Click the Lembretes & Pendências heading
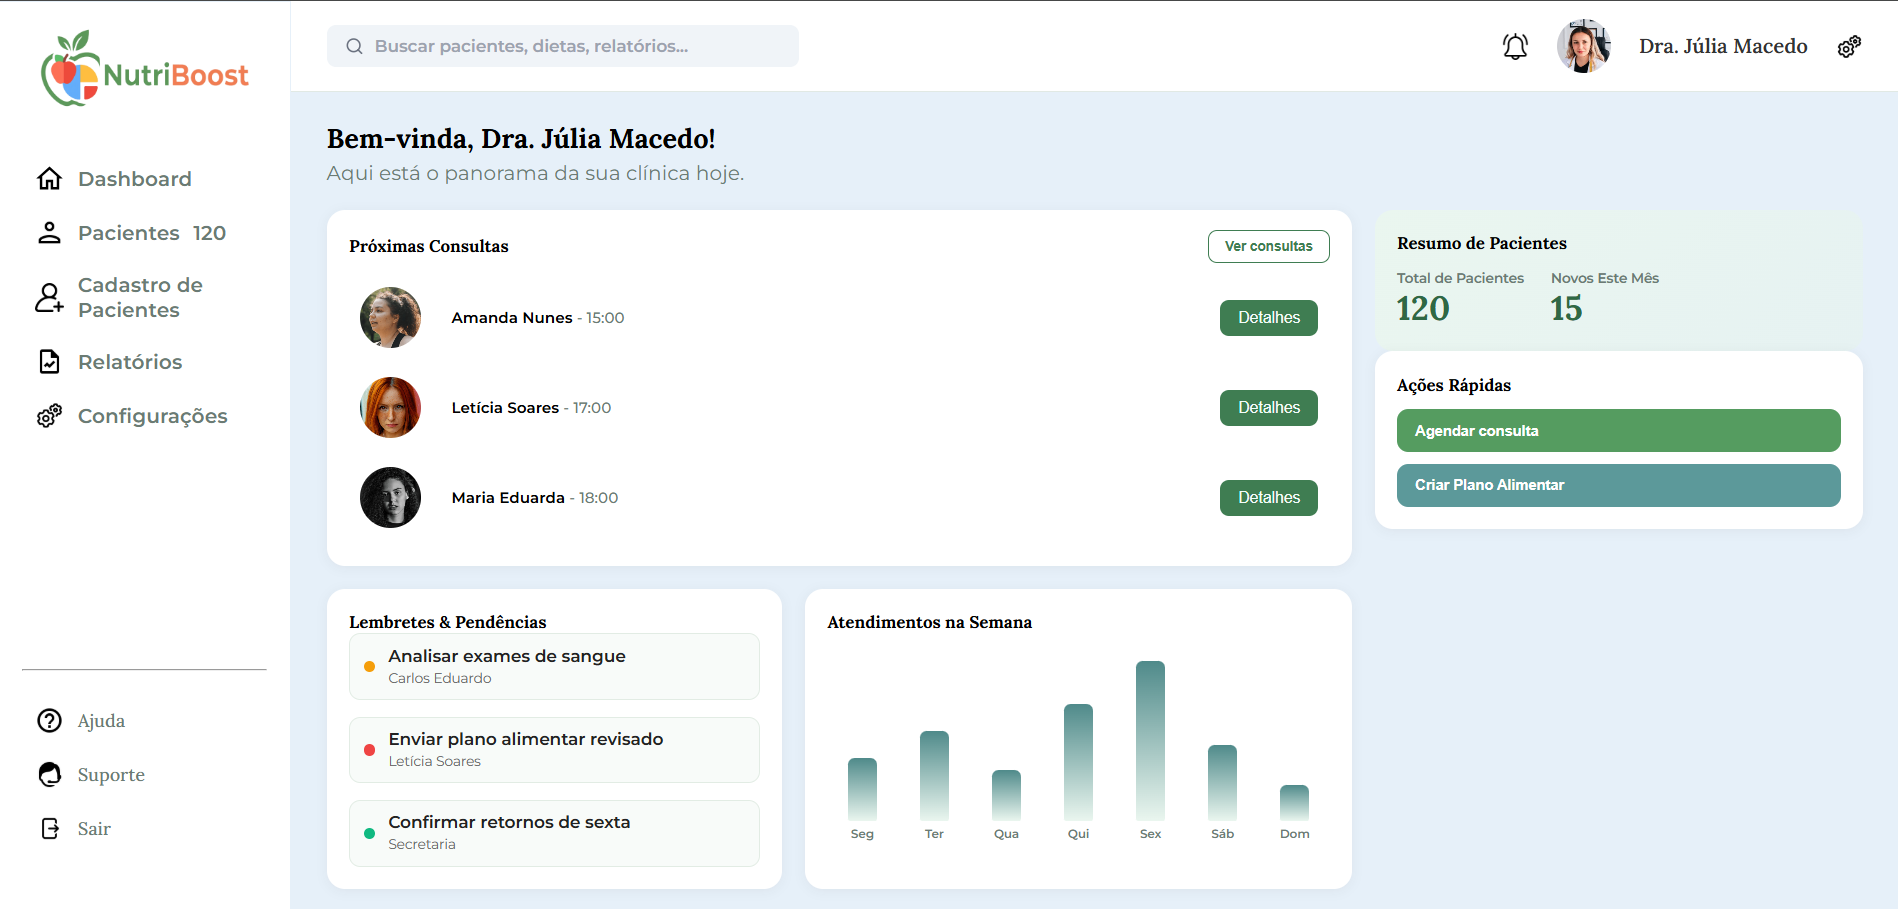Screen dimensions: 1898x909 click(448, 622)
